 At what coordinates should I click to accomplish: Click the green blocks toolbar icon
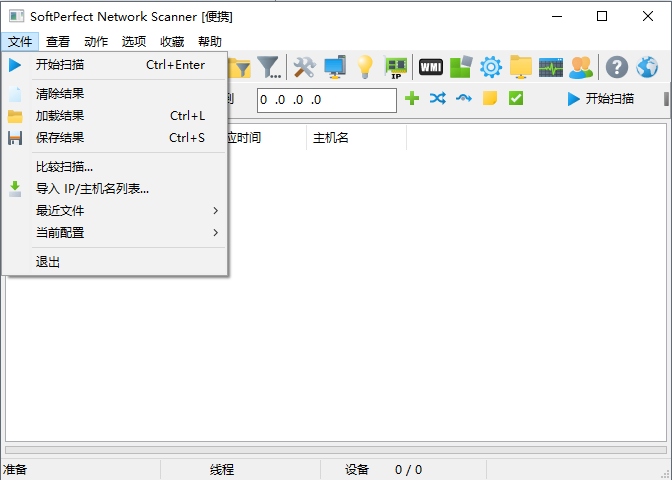(x=461, y=67)
